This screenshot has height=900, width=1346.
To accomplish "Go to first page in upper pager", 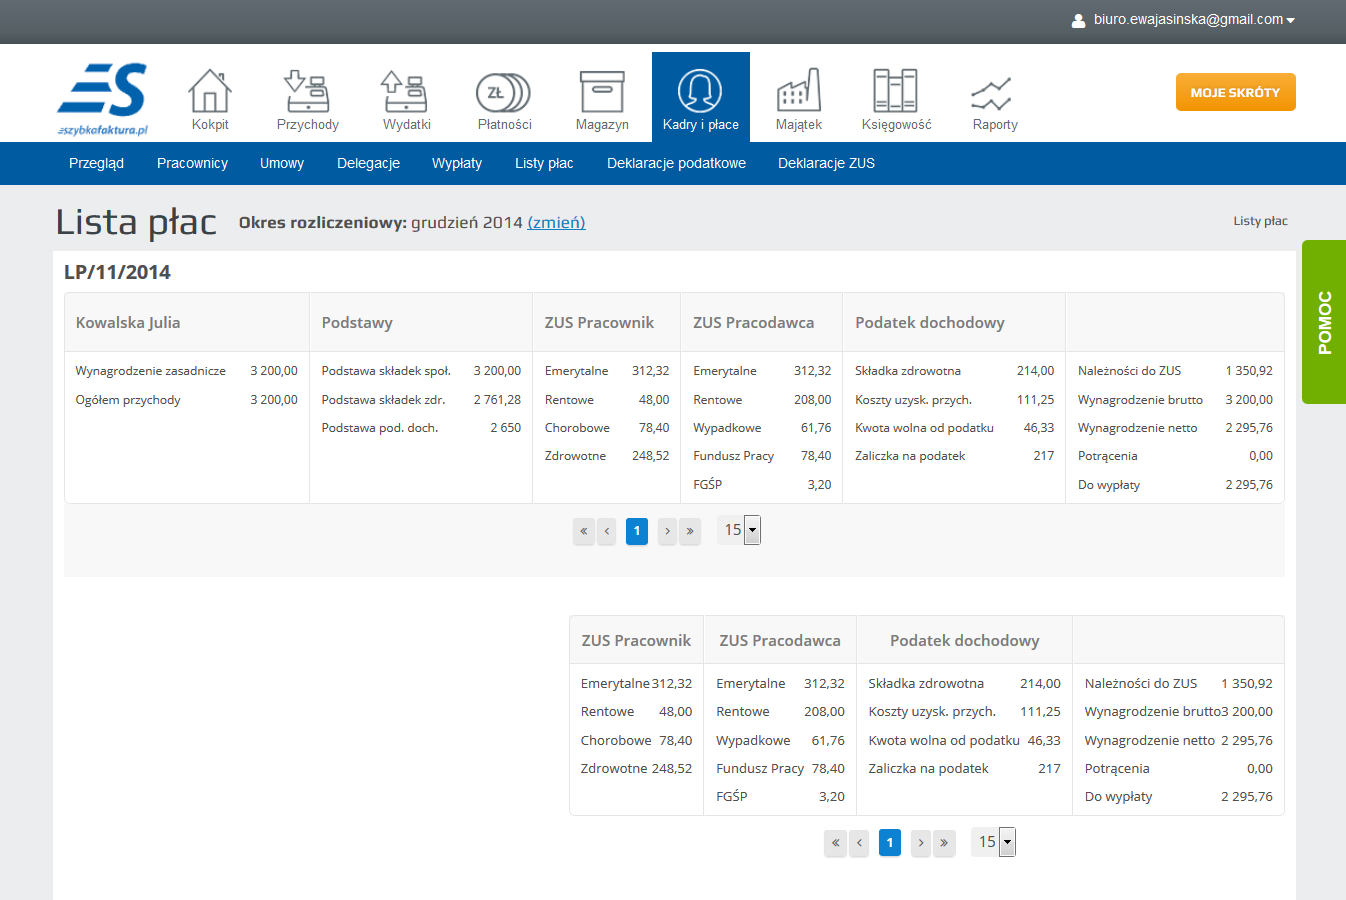I will tap(584, 531).
